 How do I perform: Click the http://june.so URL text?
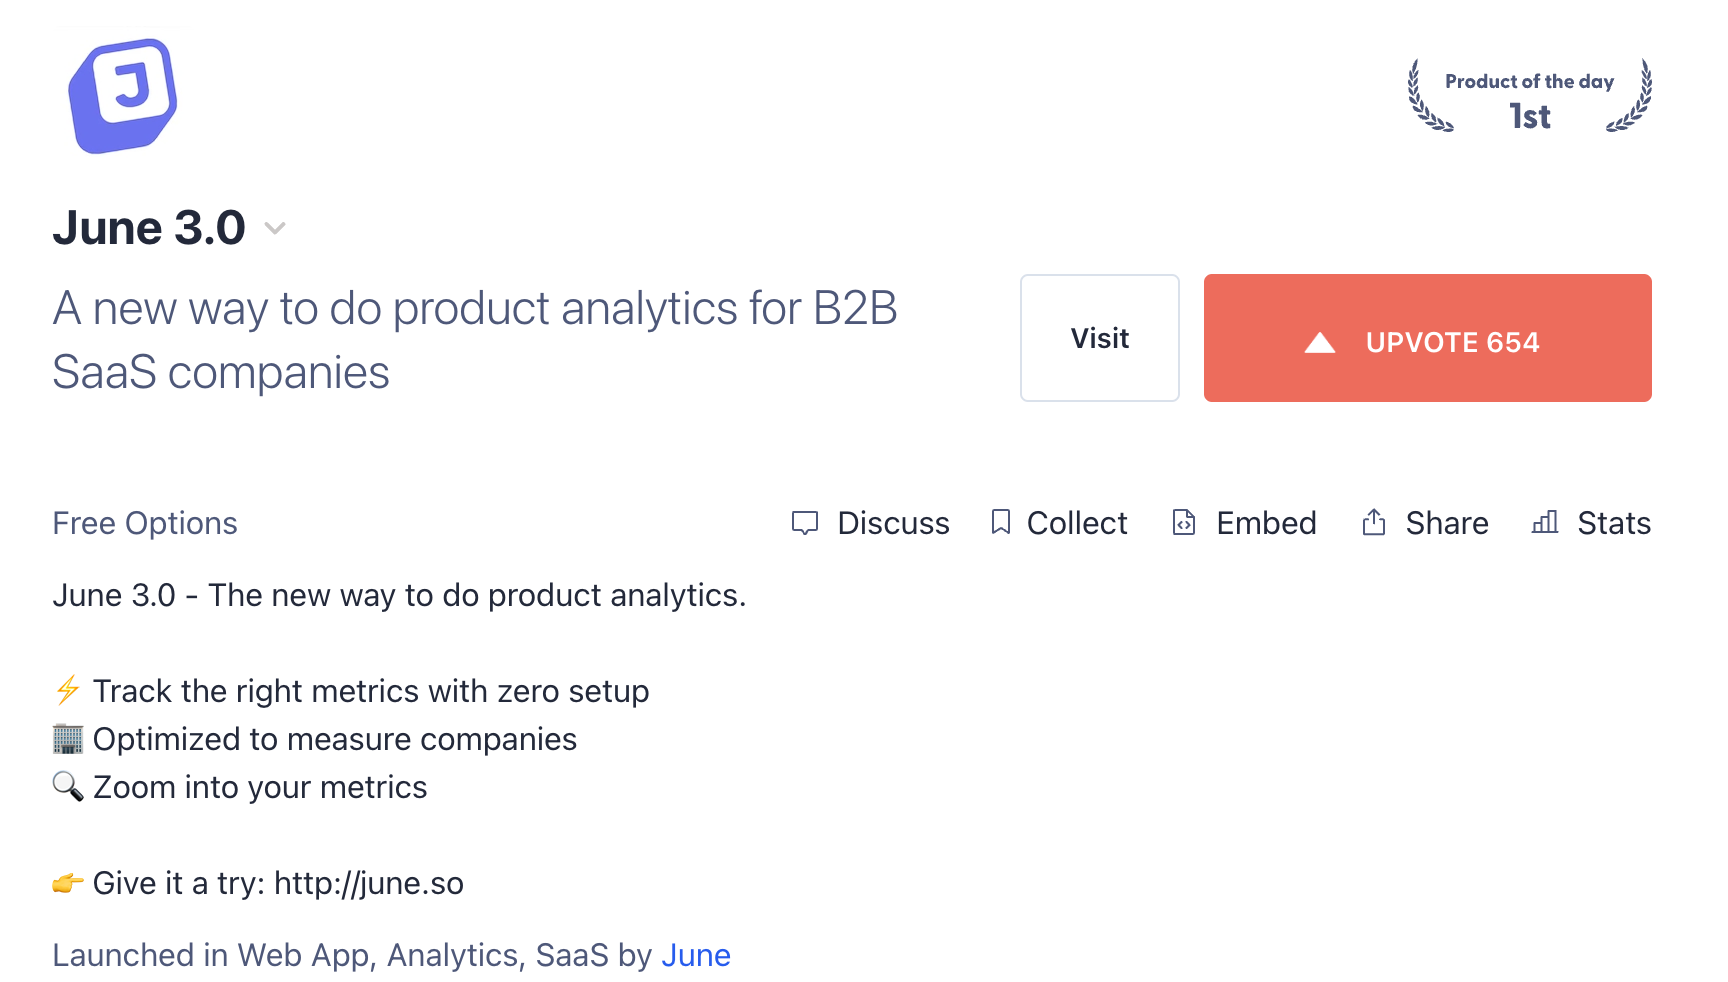369,883
